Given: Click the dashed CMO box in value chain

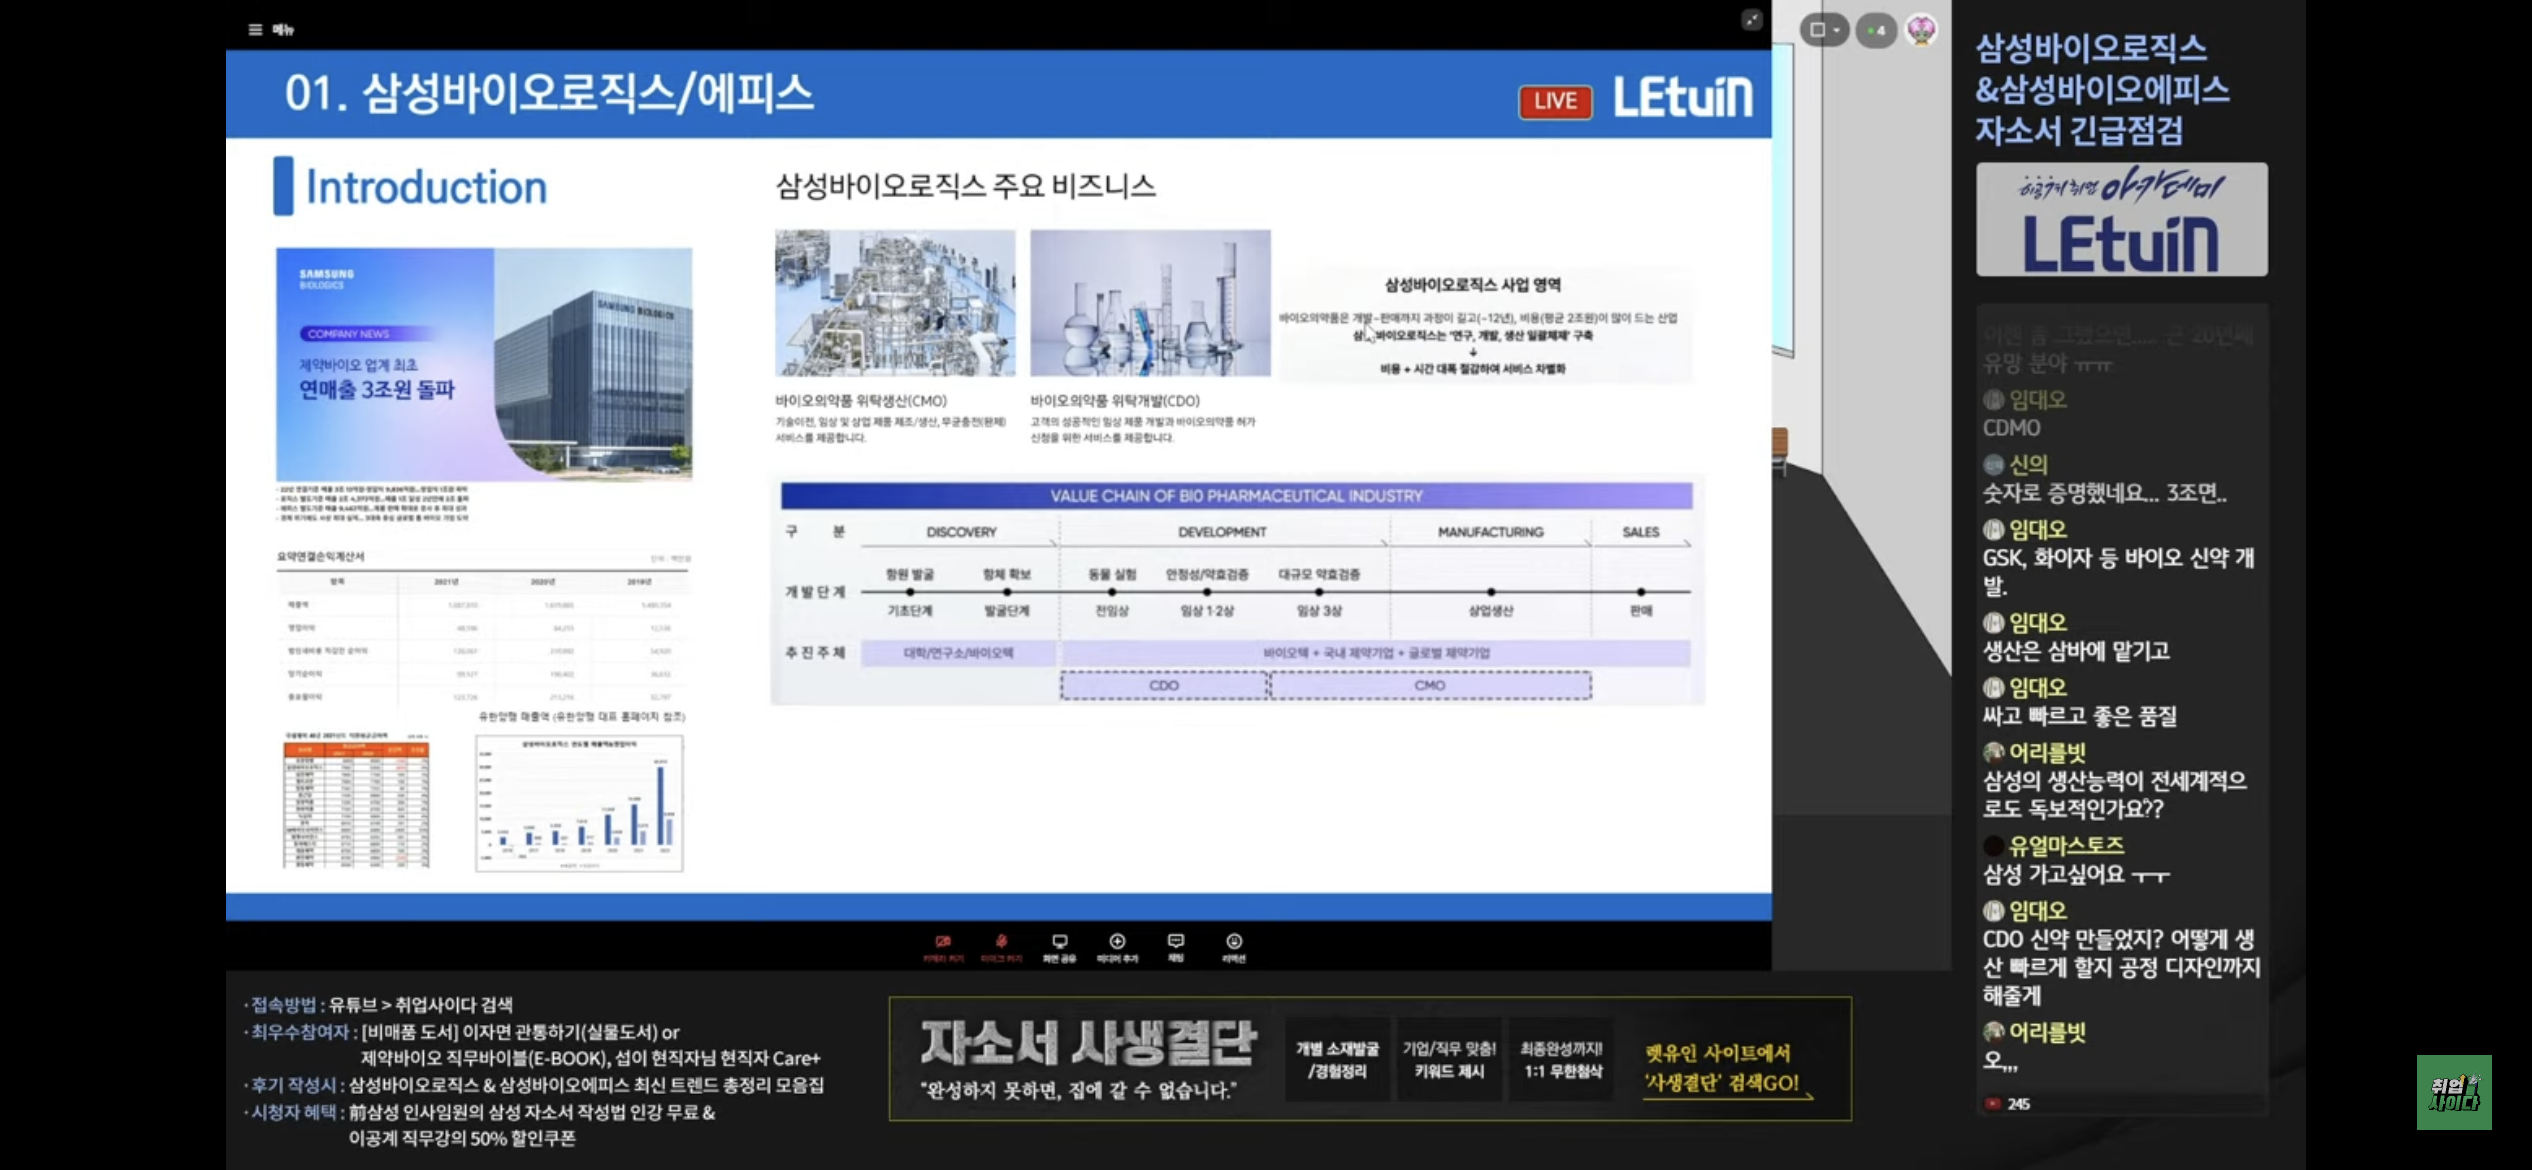Looking at the screenshot, I should click(1430, 686).
